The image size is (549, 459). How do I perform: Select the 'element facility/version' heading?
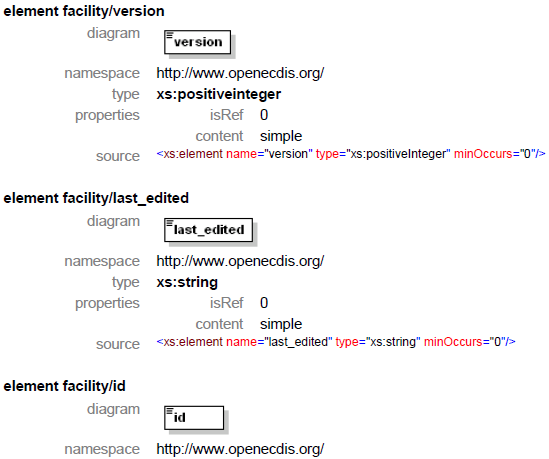[x=84, y=11]
